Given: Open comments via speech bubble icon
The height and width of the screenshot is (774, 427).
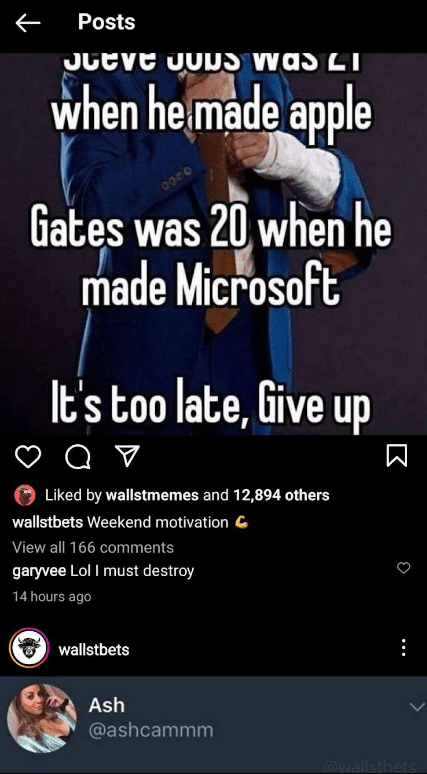Looking at the screenshot, I should 78,457.
